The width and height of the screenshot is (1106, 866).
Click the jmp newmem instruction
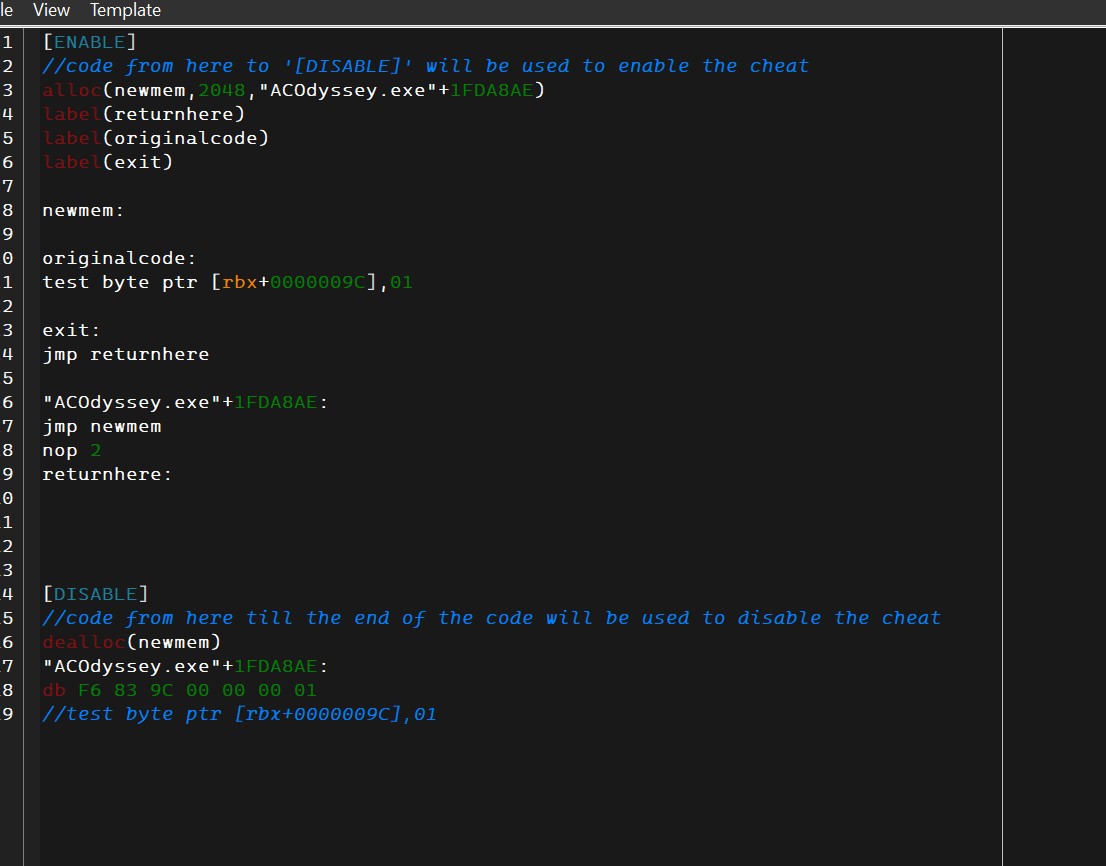[x=101, y=426]
